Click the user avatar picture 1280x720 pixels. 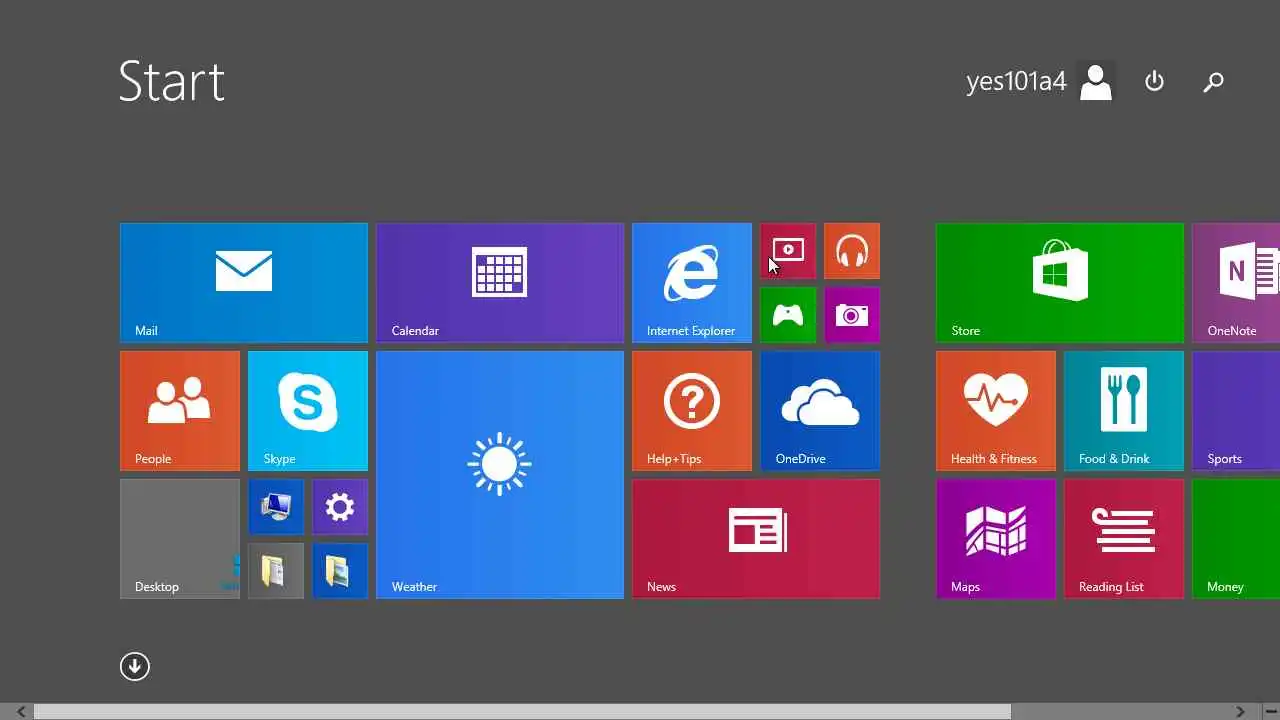pyautogui.click(x=1096, y=82)
